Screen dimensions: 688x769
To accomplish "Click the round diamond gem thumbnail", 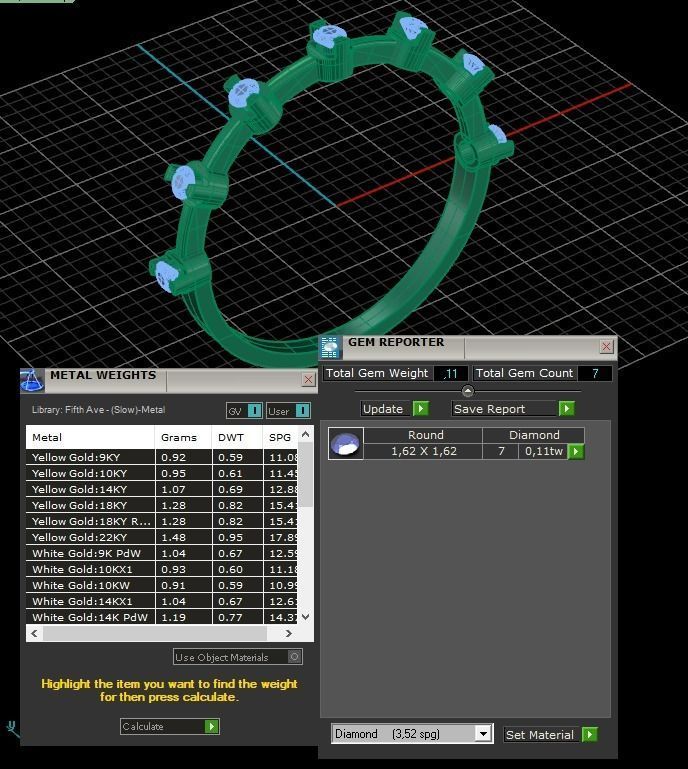I will [345, 443].
